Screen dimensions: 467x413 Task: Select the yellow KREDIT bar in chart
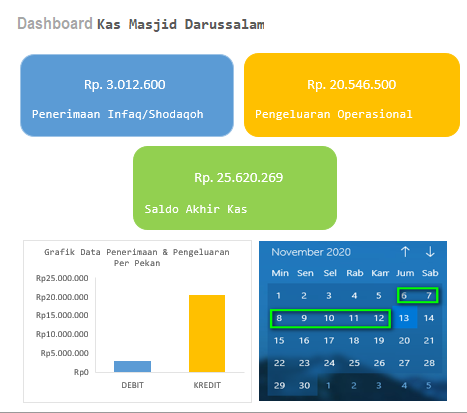(x=207, y=333)
